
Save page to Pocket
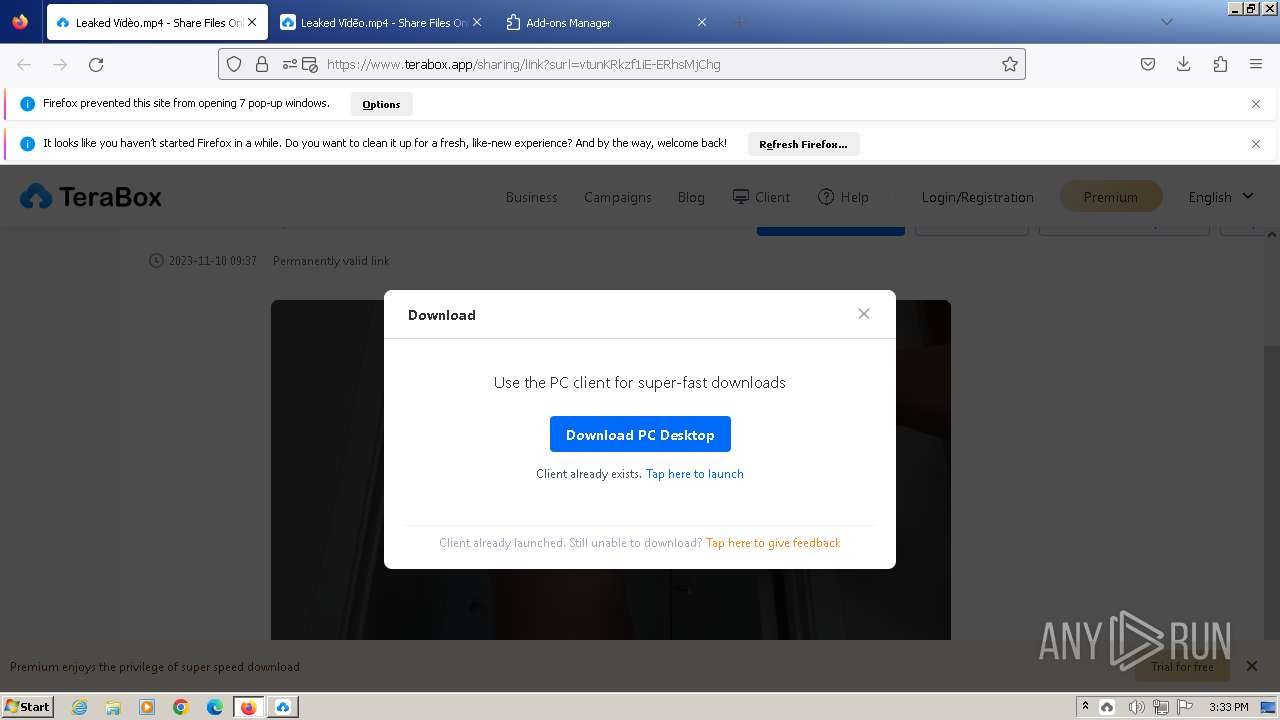coord(1148,64)
